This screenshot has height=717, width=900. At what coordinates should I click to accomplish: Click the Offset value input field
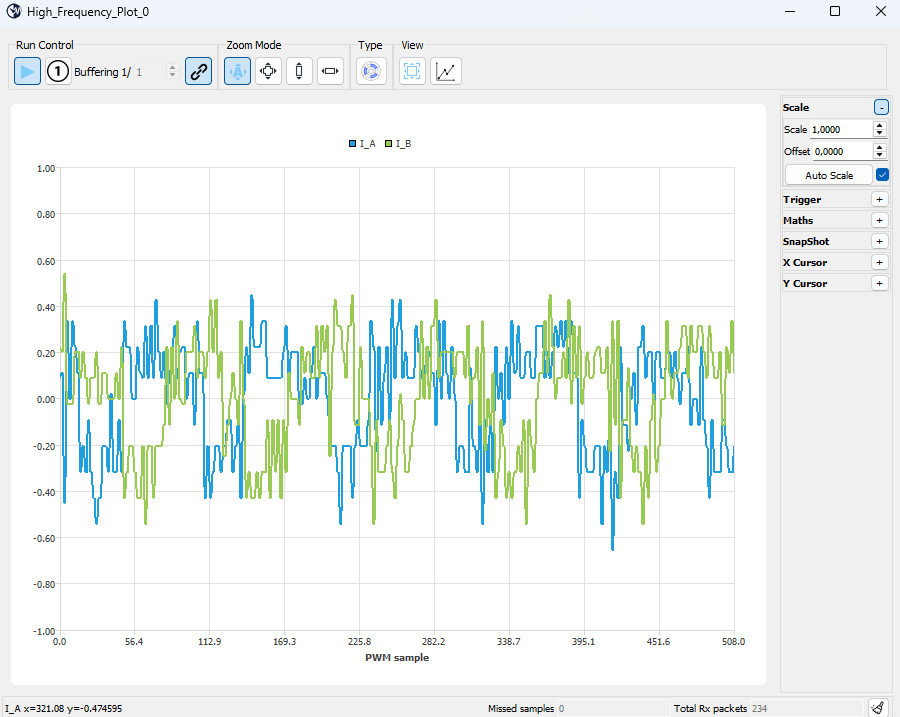(x=841, y=151)
